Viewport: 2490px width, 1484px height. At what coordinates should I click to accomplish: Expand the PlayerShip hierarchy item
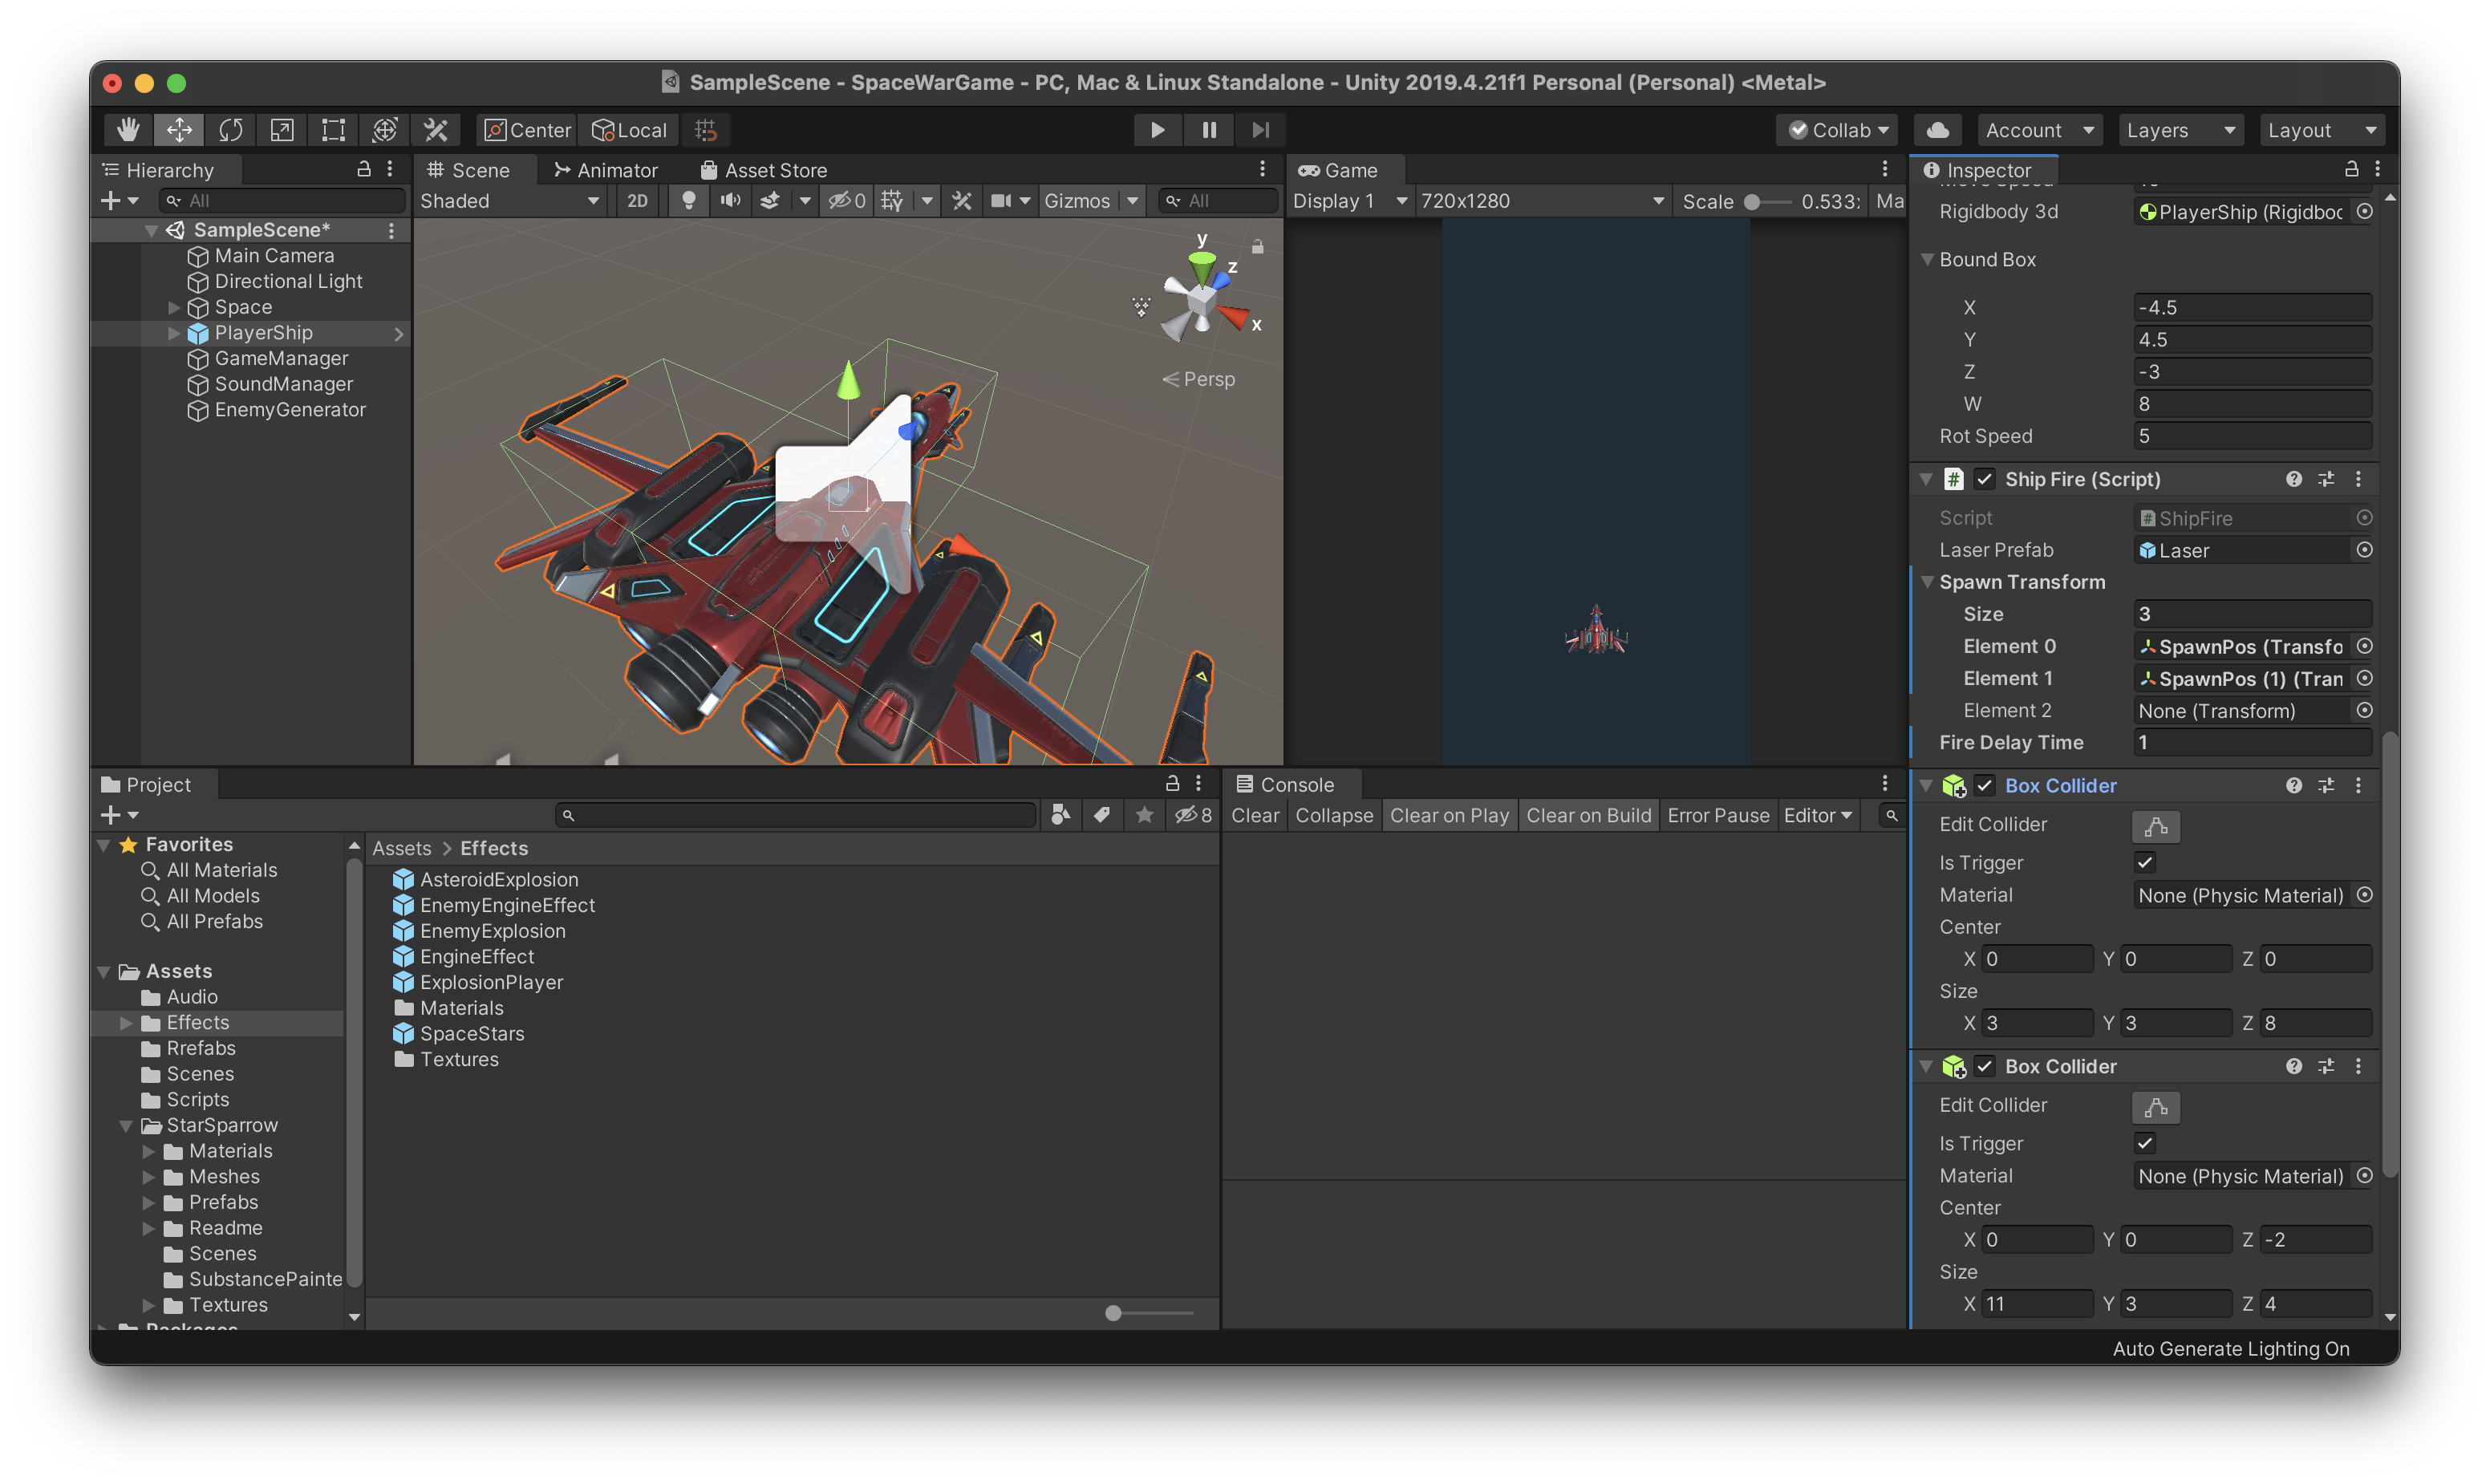pyautogui.click(x=174, y=333)
